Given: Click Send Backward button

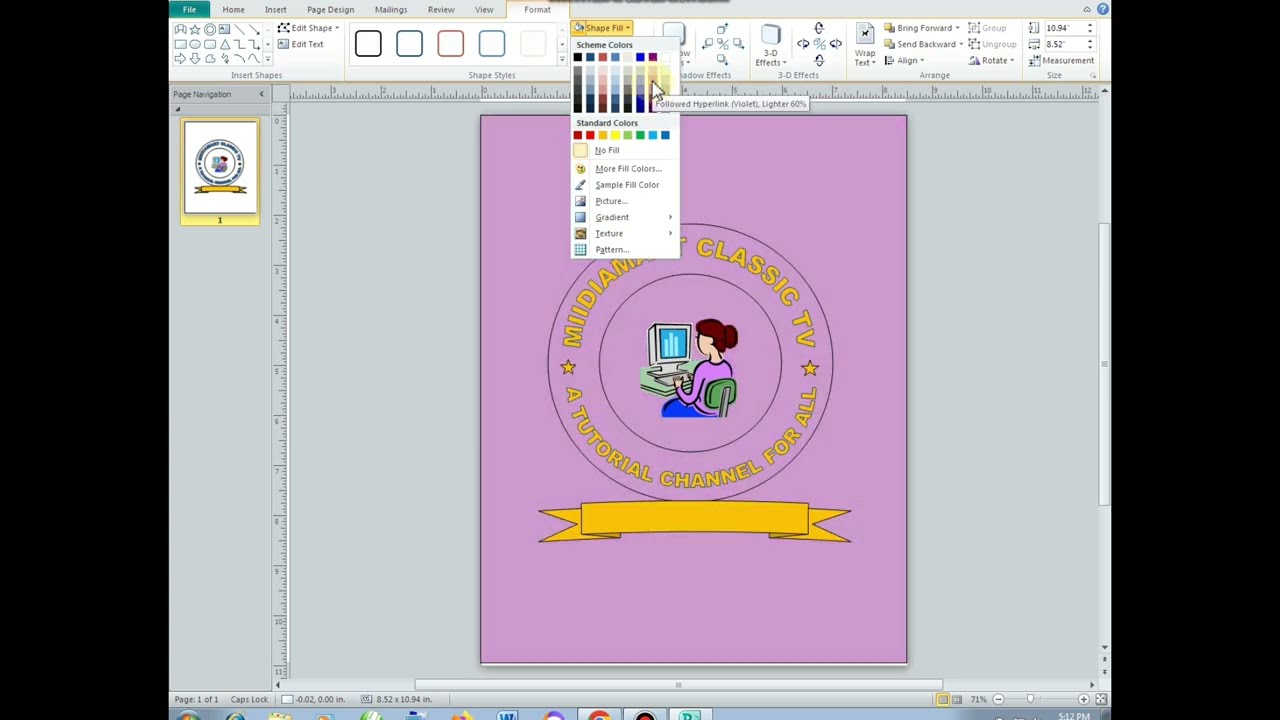Looking at the screenshot, I should [920, 44].
